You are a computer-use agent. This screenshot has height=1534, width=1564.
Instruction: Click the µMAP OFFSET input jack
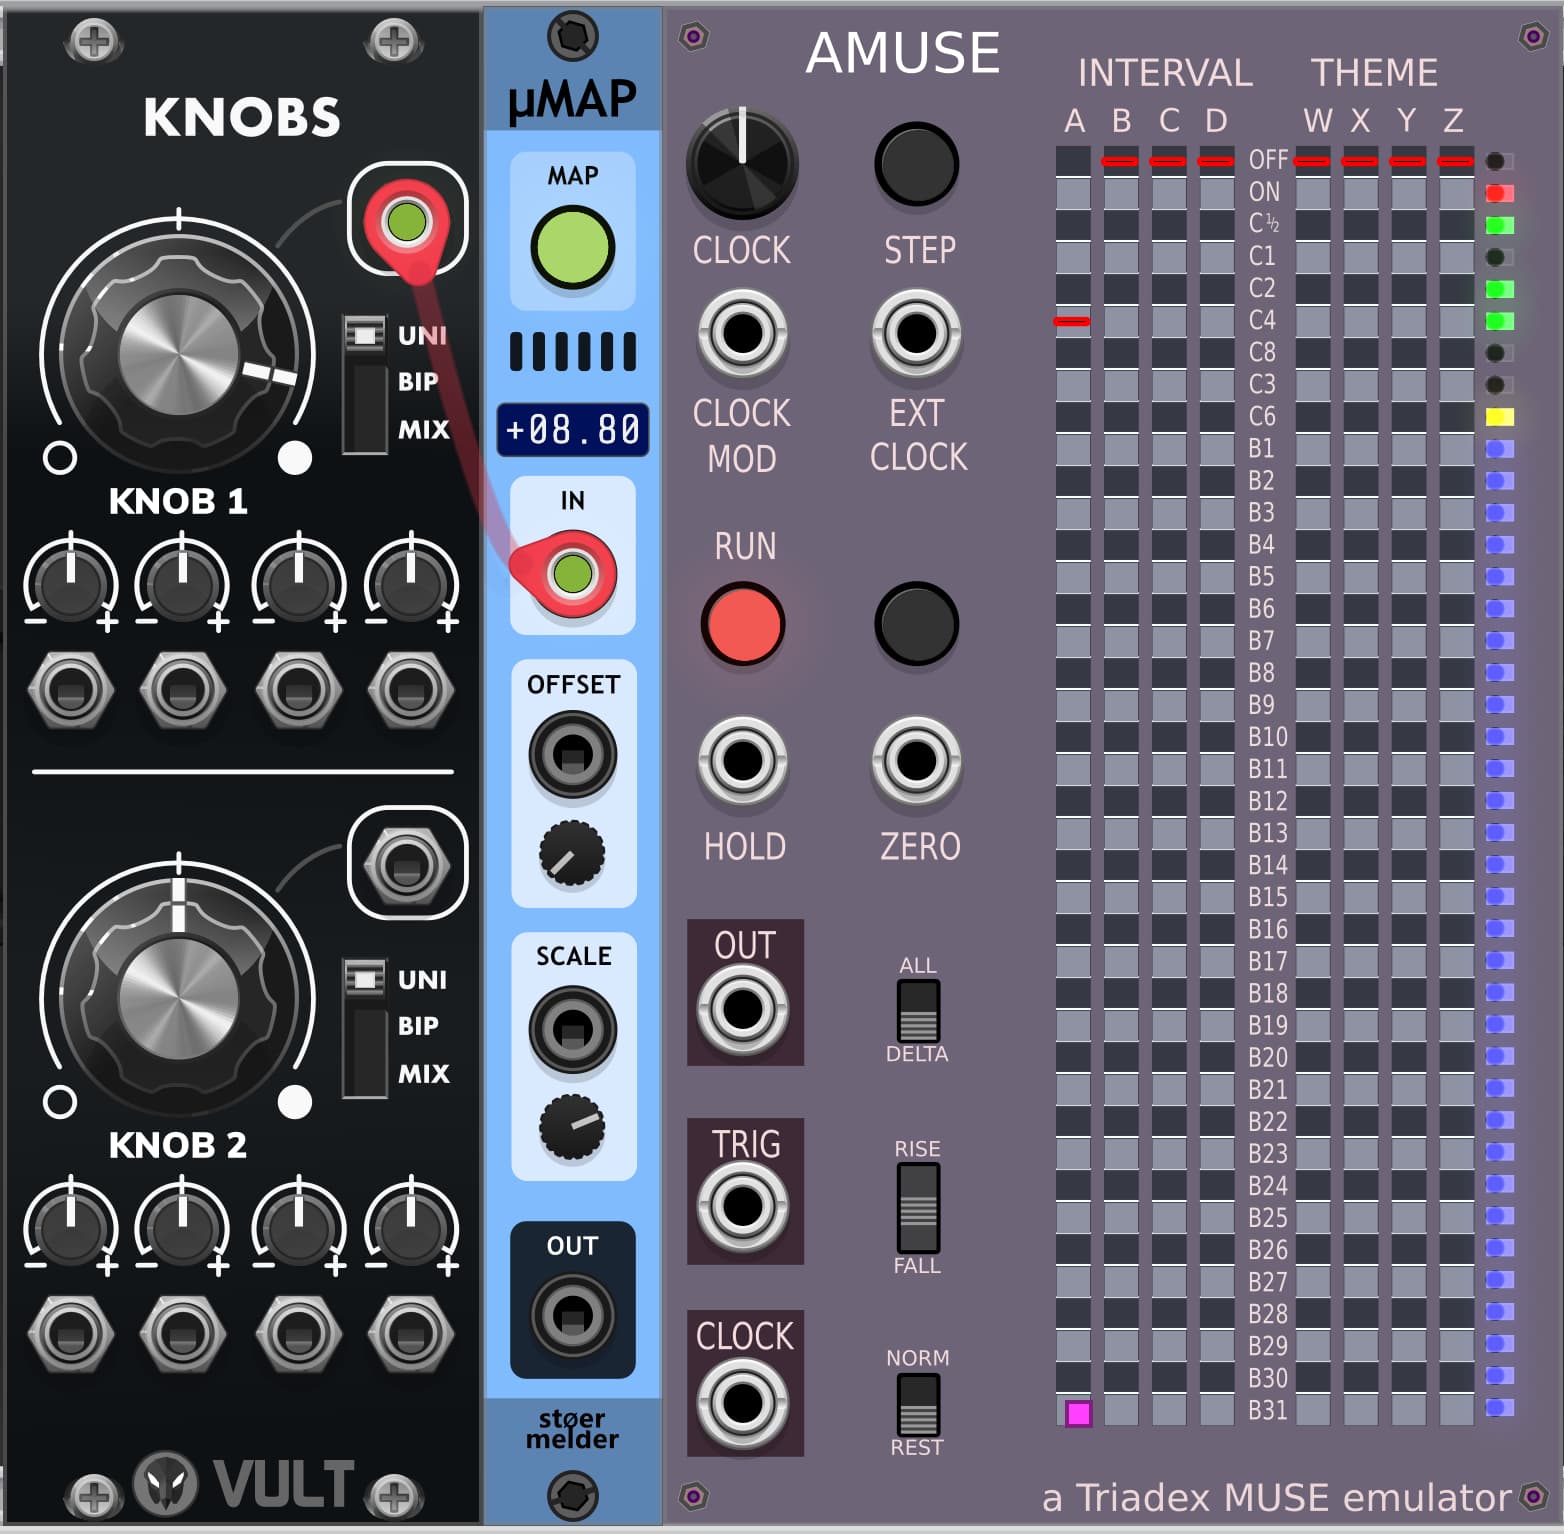[573, 754]
